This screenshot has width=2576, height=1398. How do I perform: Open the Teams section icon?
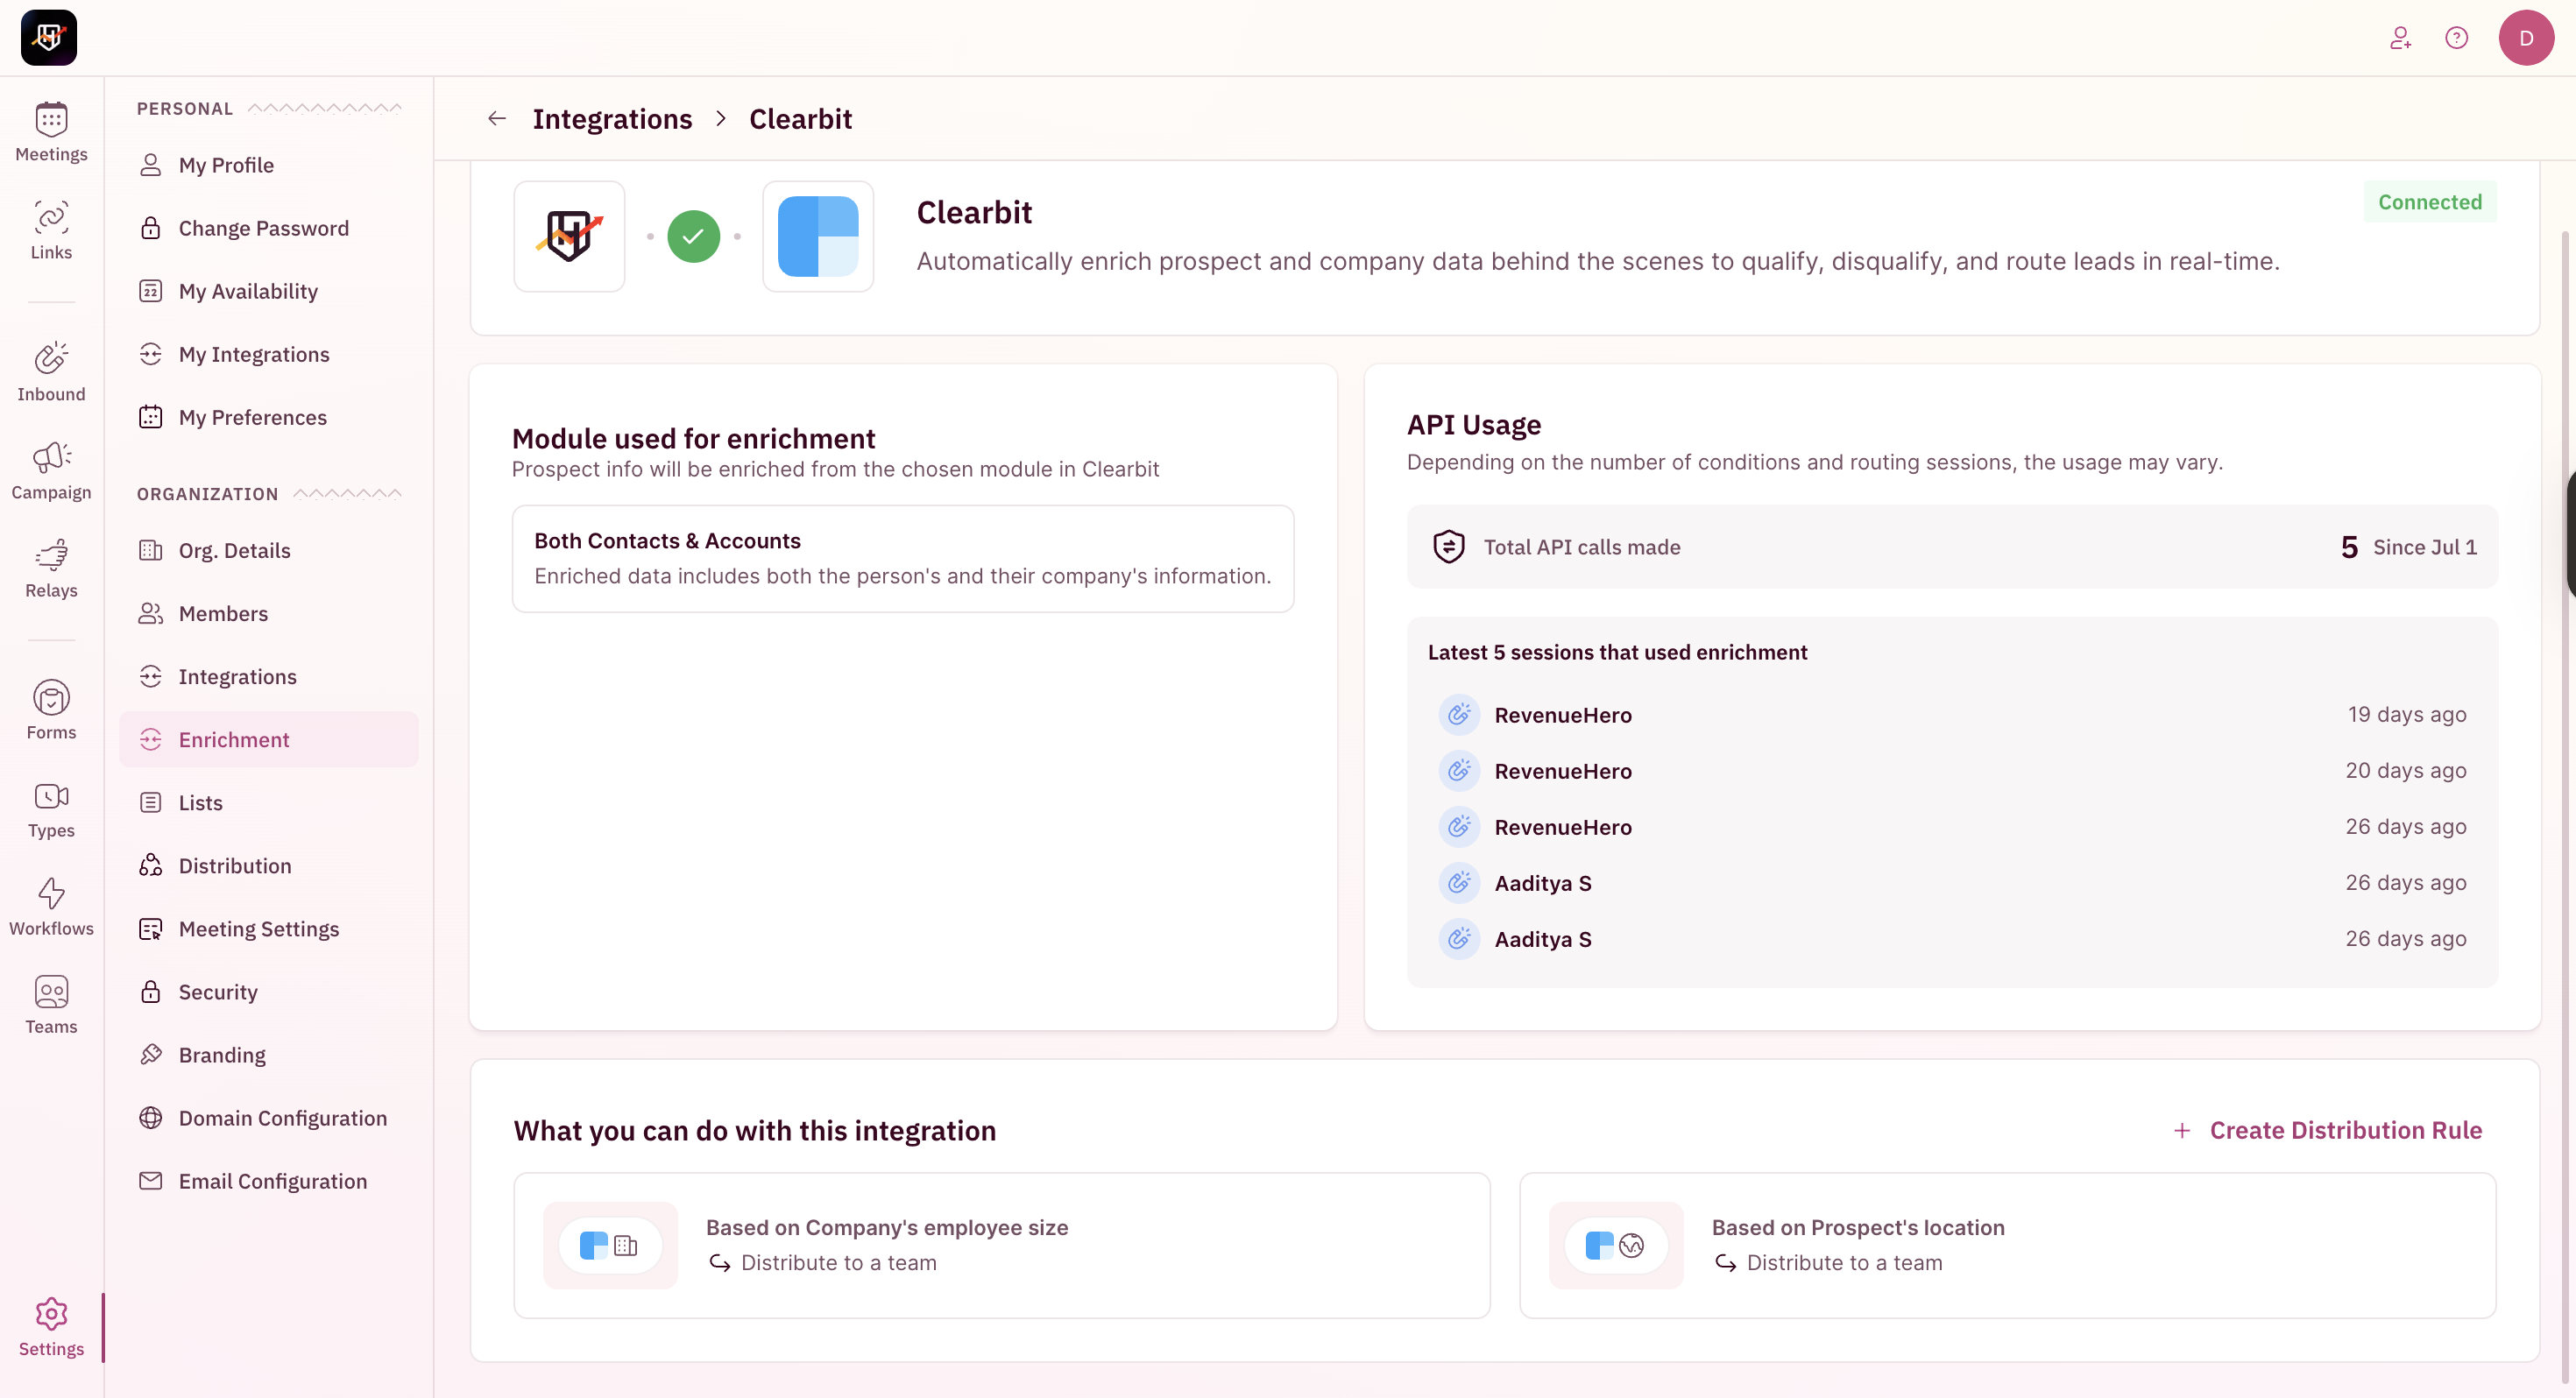pyautogui.click(x=51, y=992)
